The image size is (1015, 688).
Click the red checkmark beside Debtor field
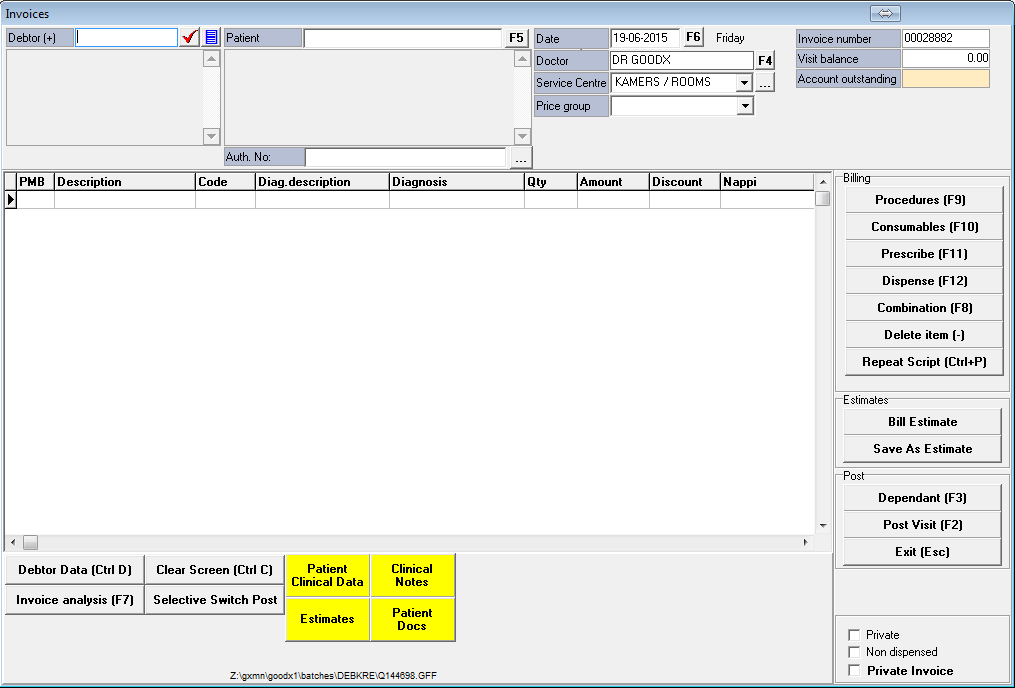[x=190, y=37]
